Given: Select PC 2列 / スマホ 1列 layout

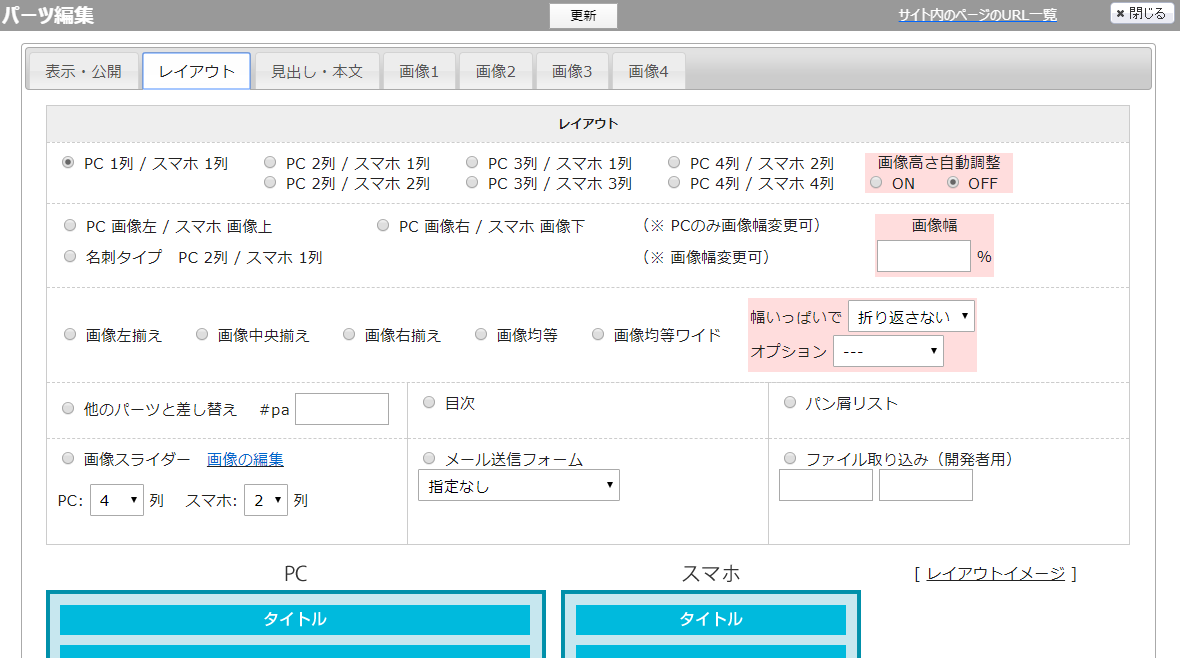Looking at the screenshot, I should 271,163.
